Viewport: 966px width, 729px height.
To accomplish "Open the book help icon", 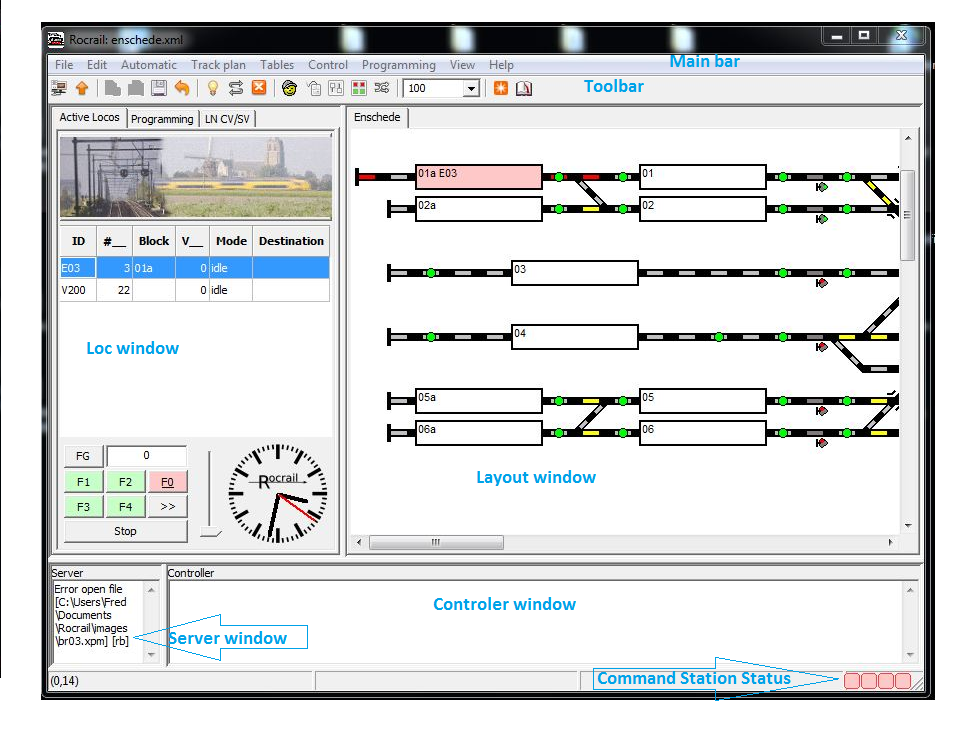I will (524, 88).
